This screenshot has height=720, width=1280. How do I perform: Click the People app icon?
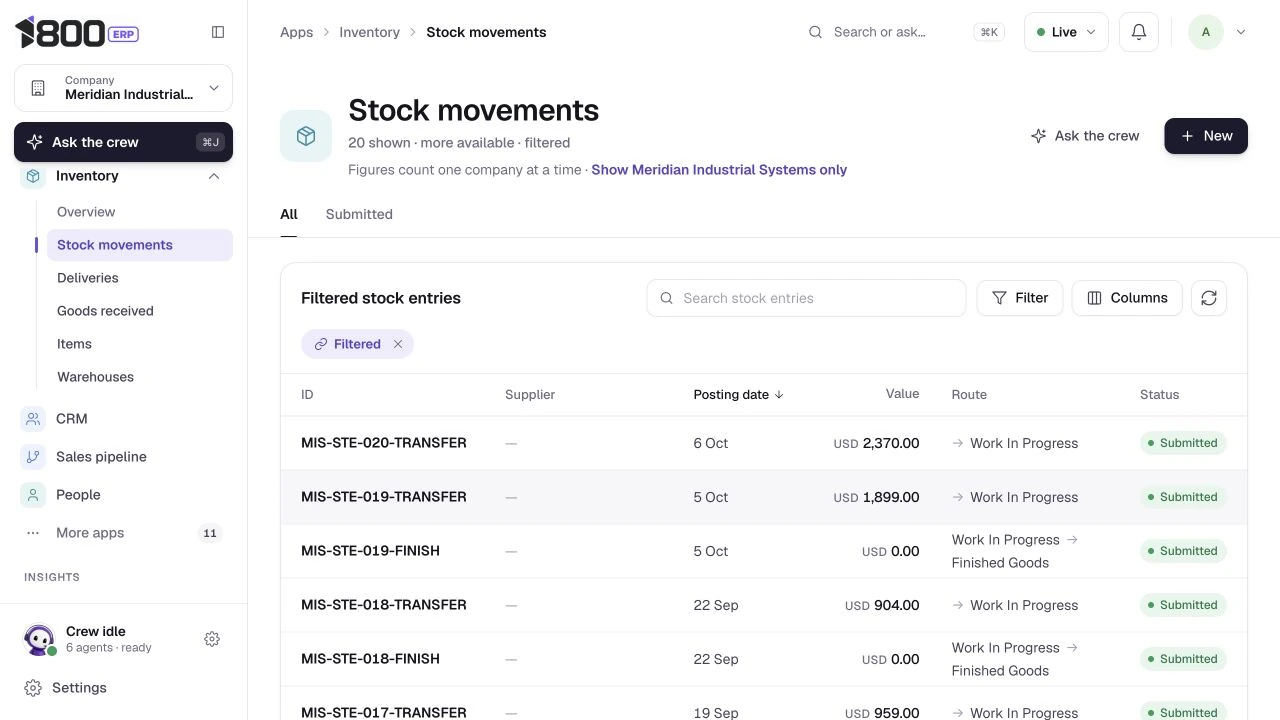(x=34, y=495)
